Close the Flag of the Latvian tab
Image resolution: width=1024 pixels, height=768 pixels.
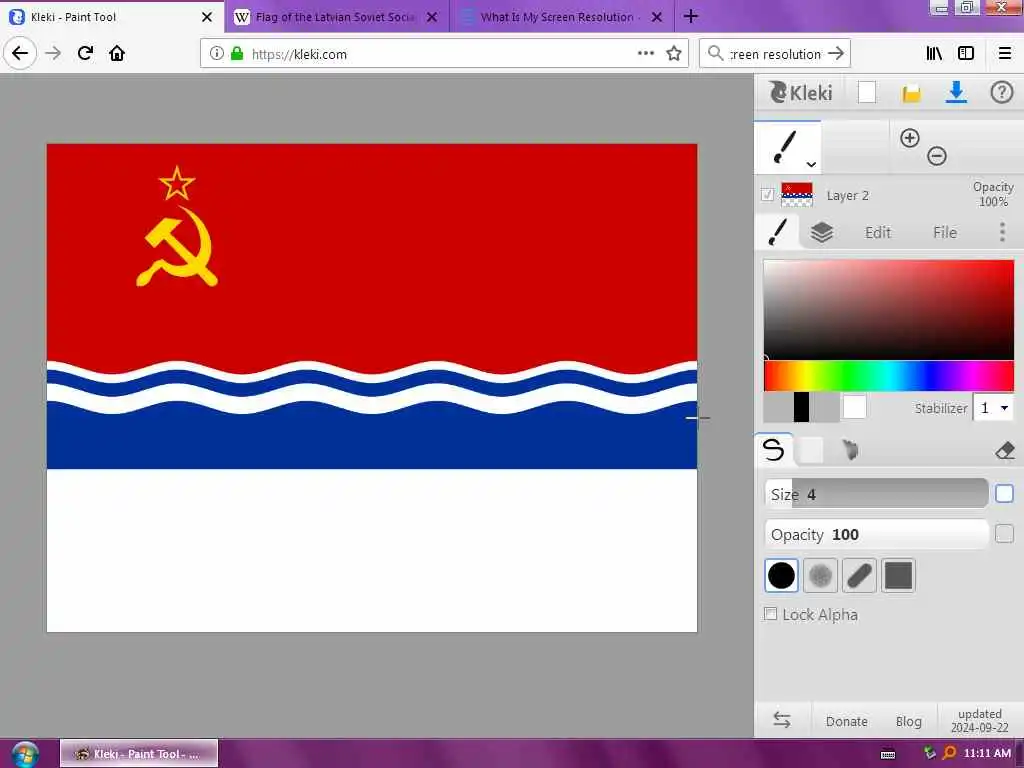point(432,17)
